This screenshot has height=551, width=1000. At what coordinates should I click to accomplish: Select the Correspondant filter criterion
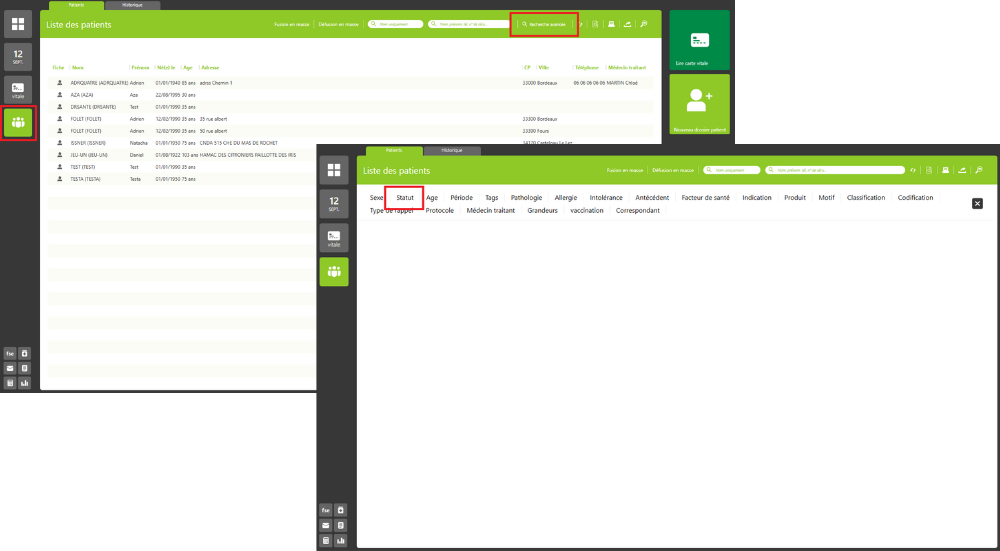(637, 211)
